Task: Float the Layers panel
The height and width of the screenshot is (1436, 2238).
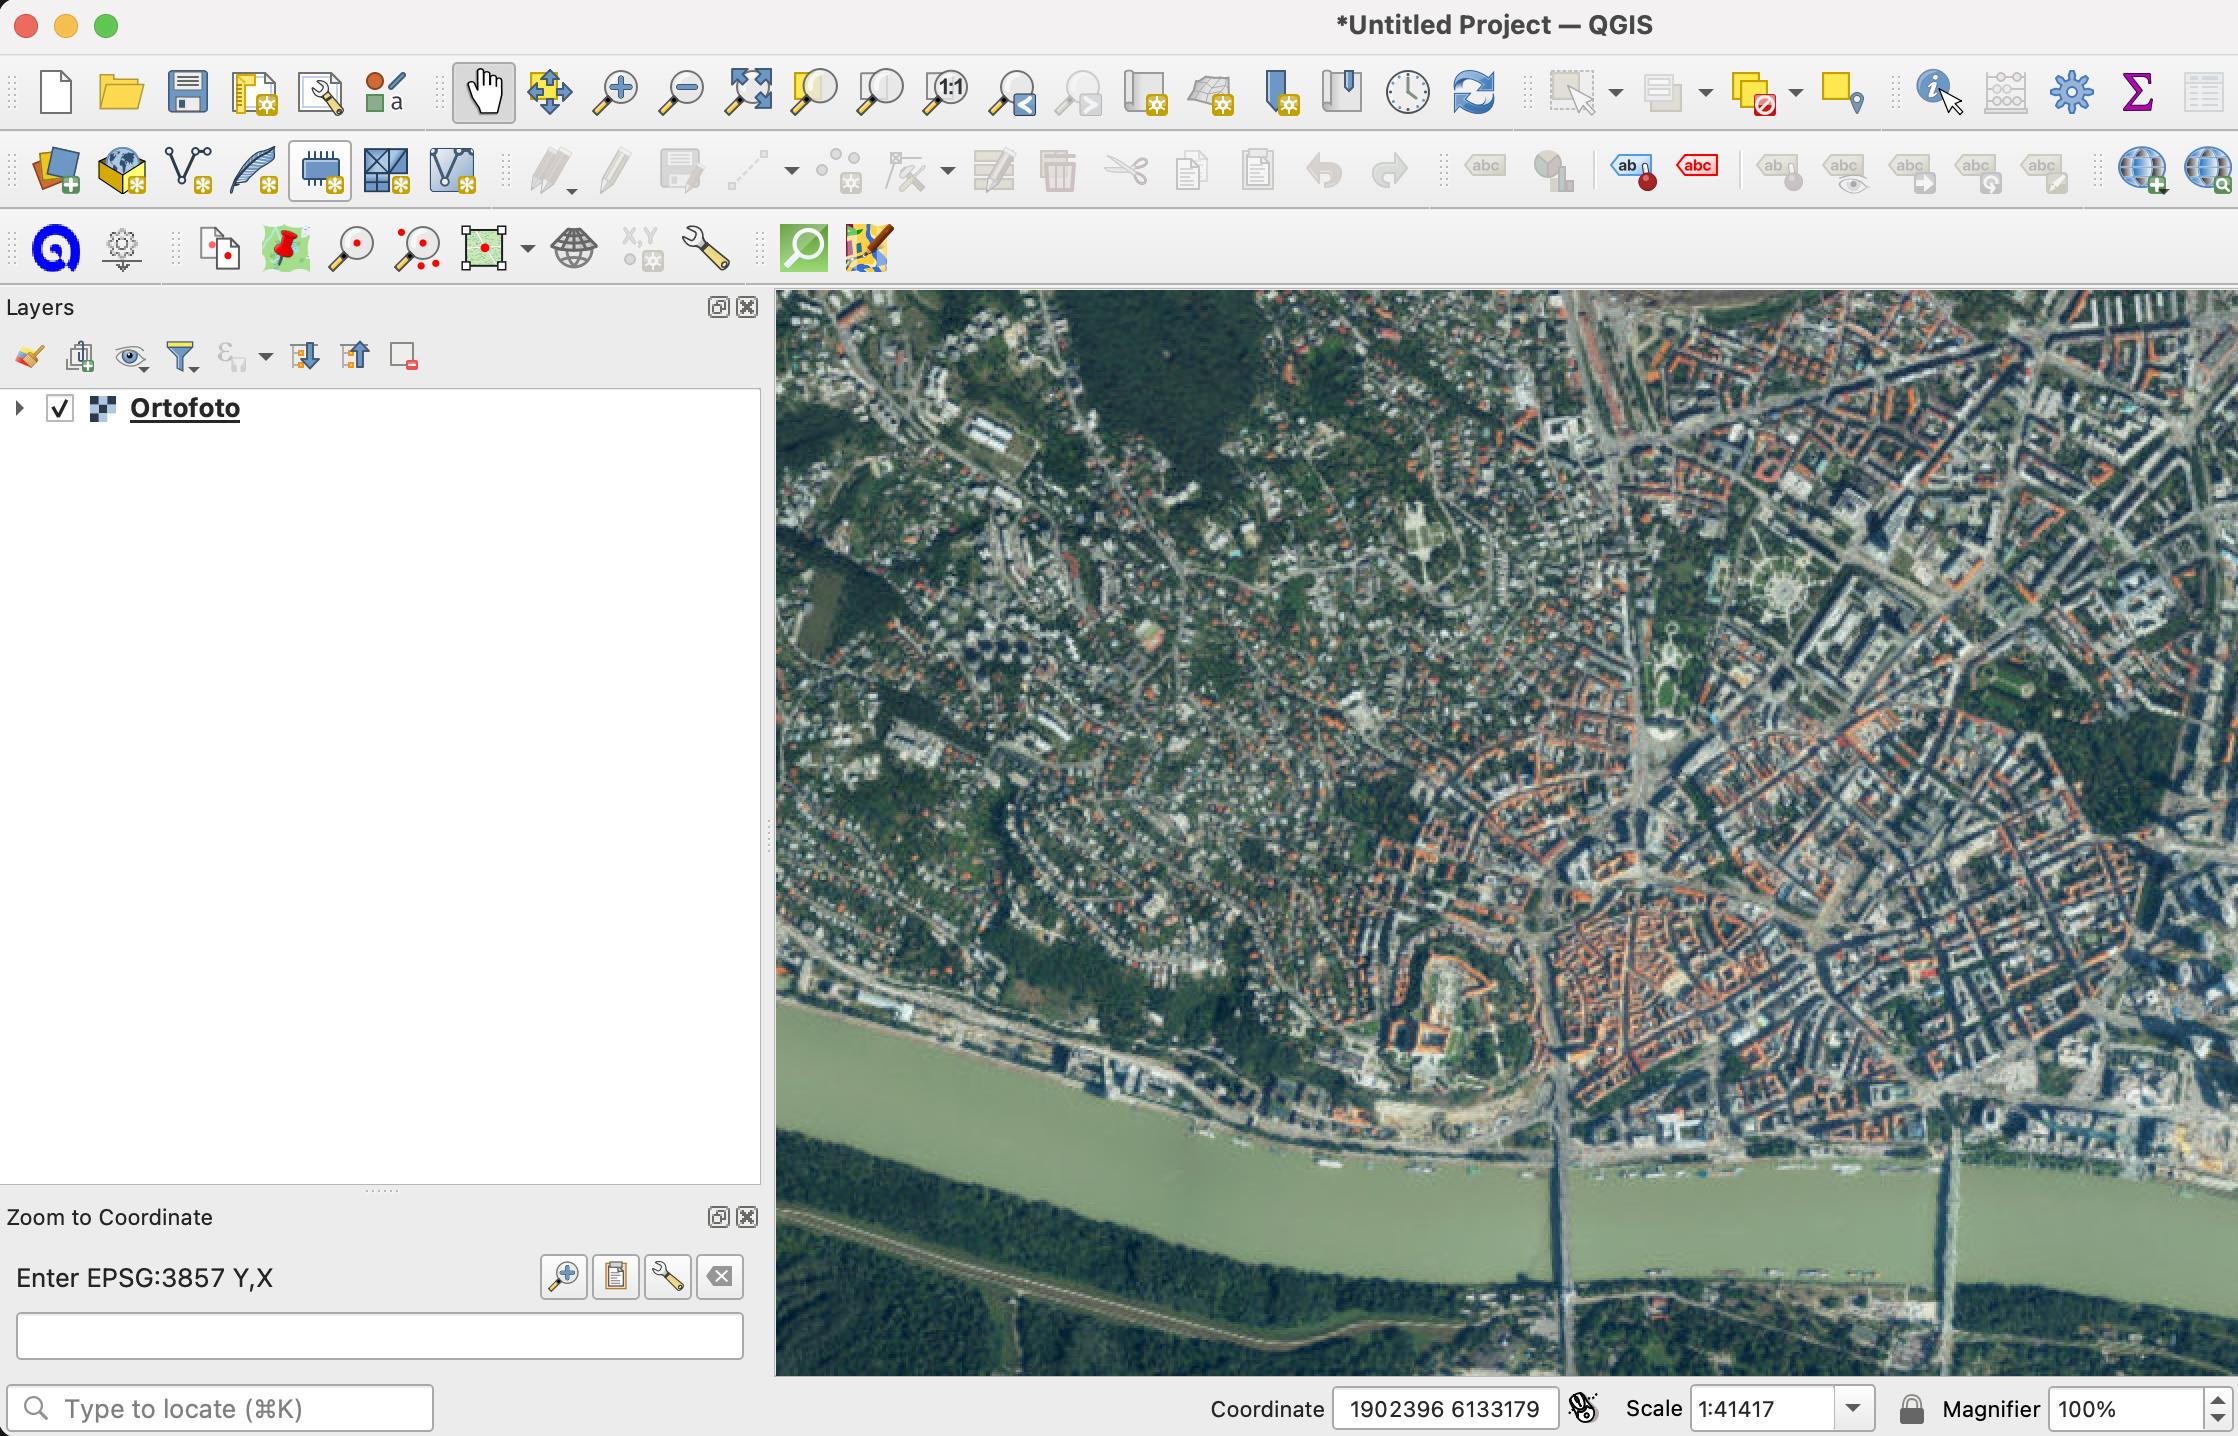Action: coord(718,307)
